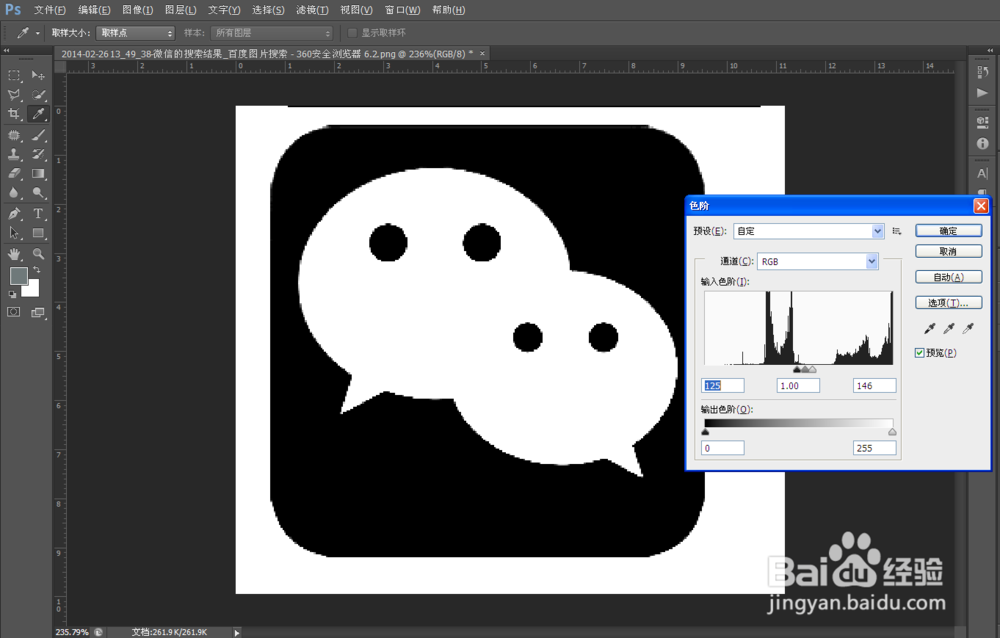Select the Move tool
This screenshot has width=1000, height=638.
pos(38,75)
